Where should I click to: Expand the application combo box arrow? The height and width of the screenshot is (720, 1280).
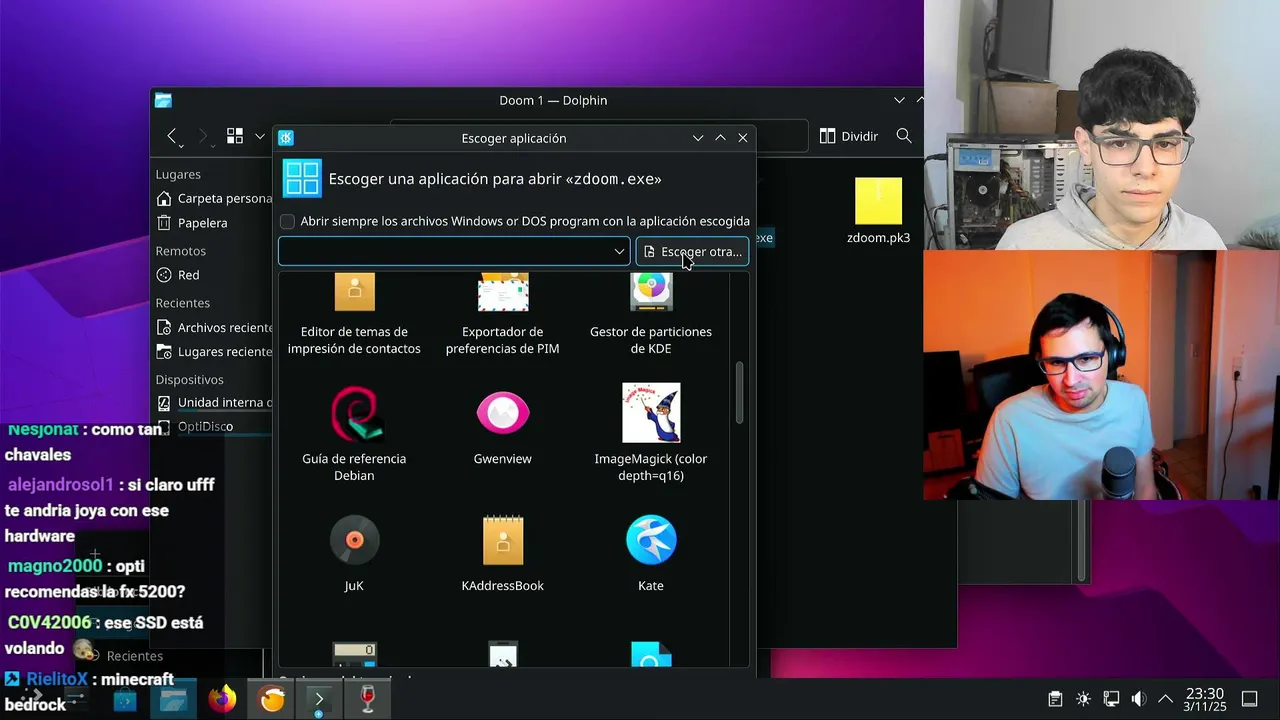(619, 252)
